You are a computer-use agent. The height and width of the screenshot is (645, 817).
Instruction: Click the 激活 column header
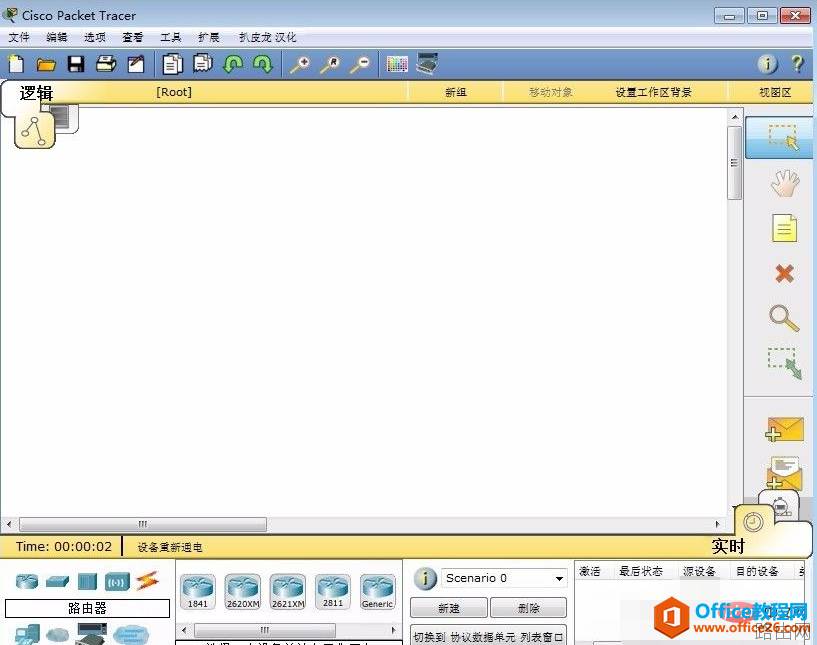(x=590, y=572)
